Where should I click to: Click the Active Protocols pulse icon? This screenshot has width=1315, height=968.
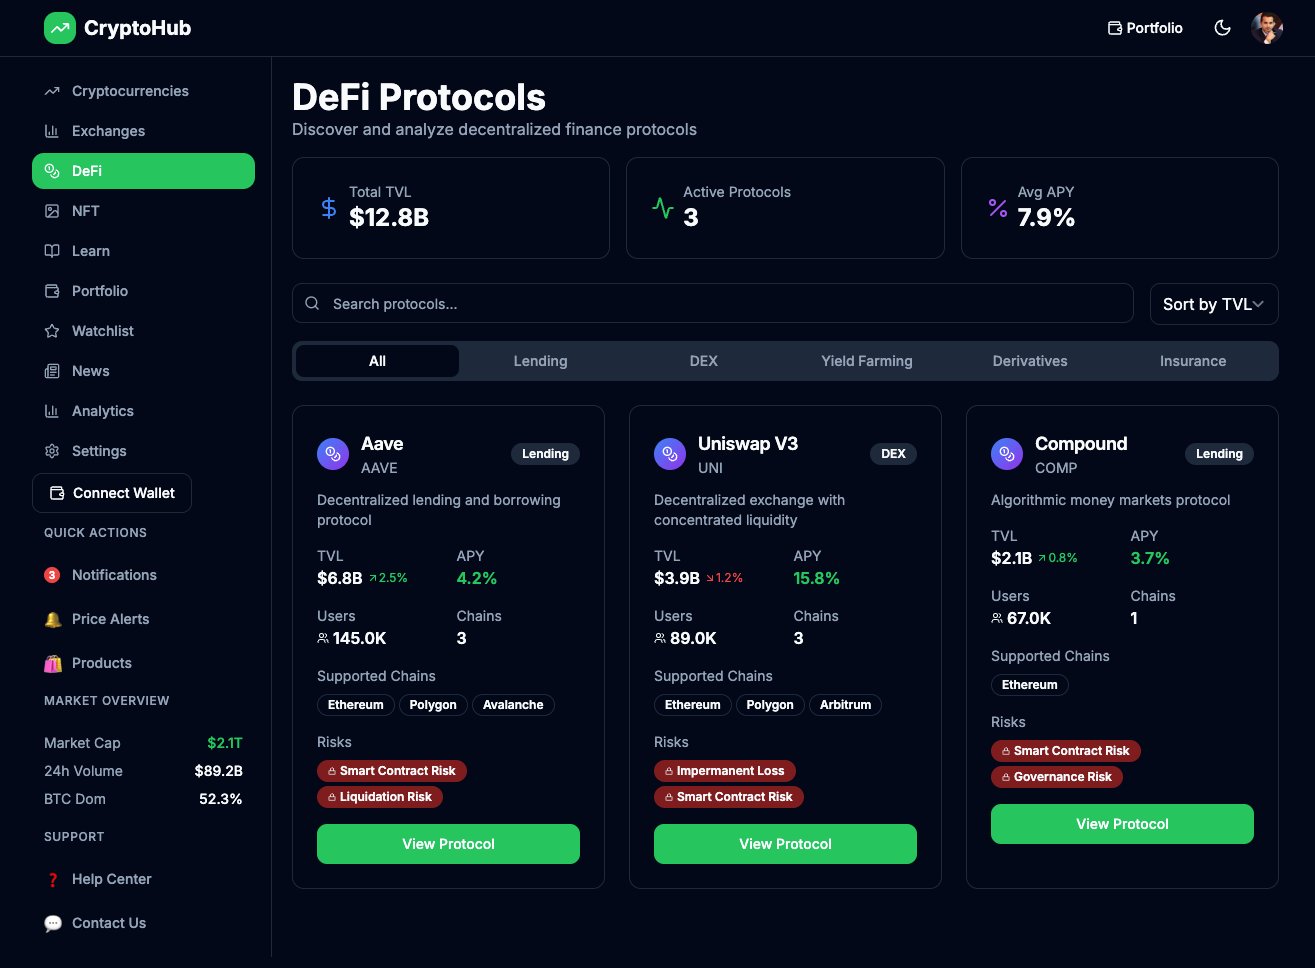663,208
